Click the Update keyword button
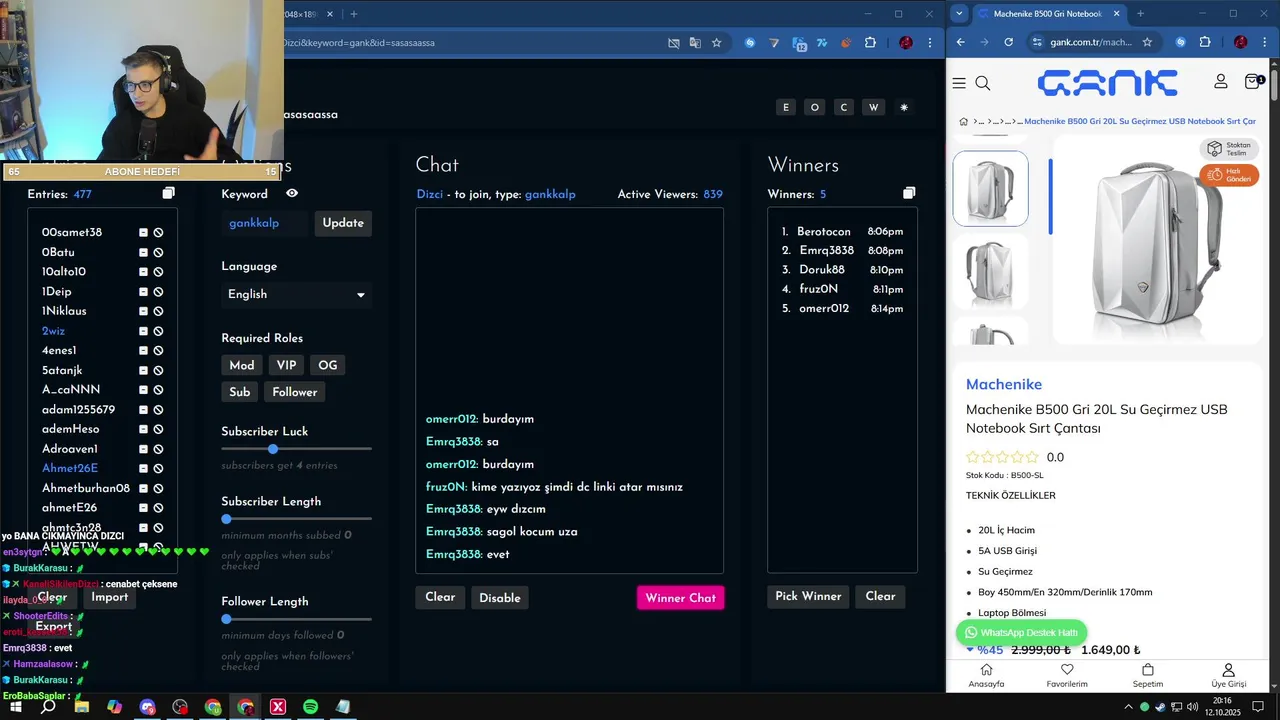 pos(343,223)
